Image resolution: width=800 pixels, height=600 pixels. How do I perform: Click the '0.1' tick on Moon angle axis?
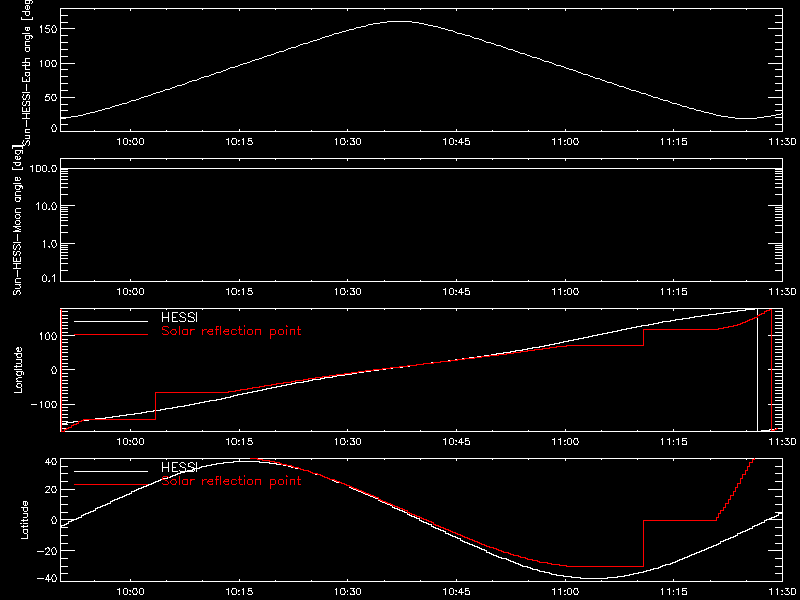coord(49,280)
